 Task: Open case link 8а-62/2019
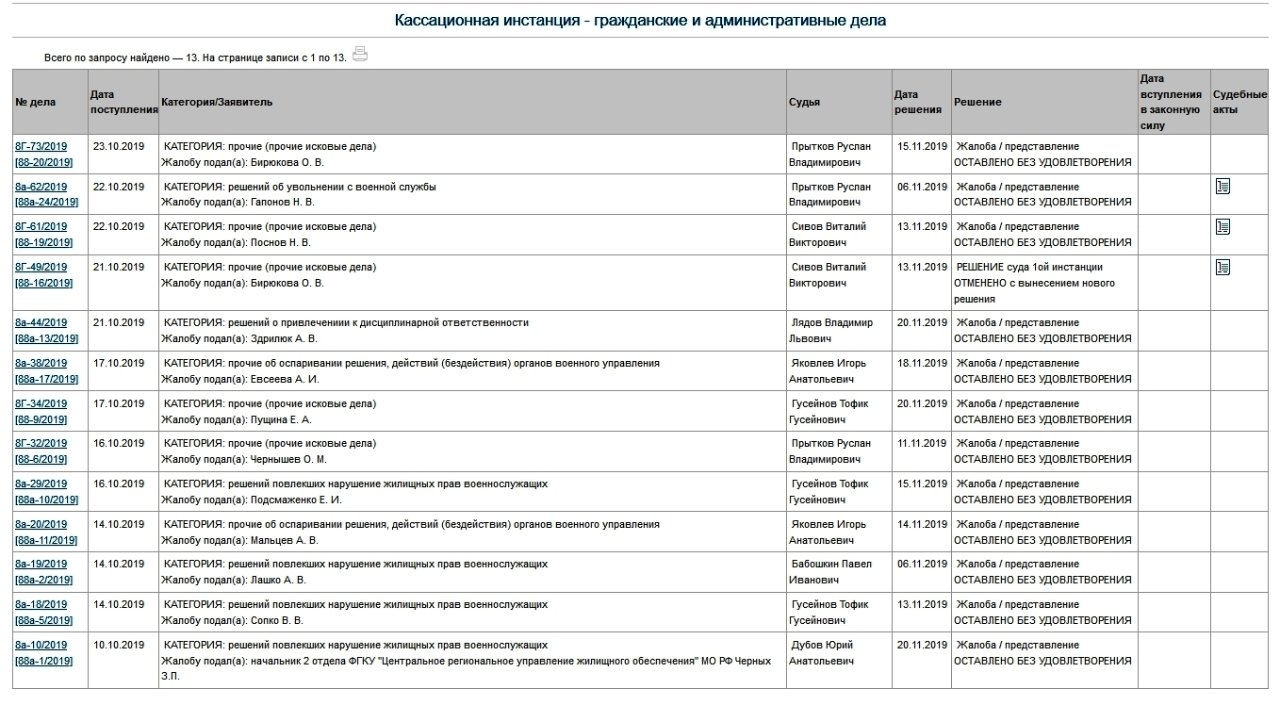point(41,187)
